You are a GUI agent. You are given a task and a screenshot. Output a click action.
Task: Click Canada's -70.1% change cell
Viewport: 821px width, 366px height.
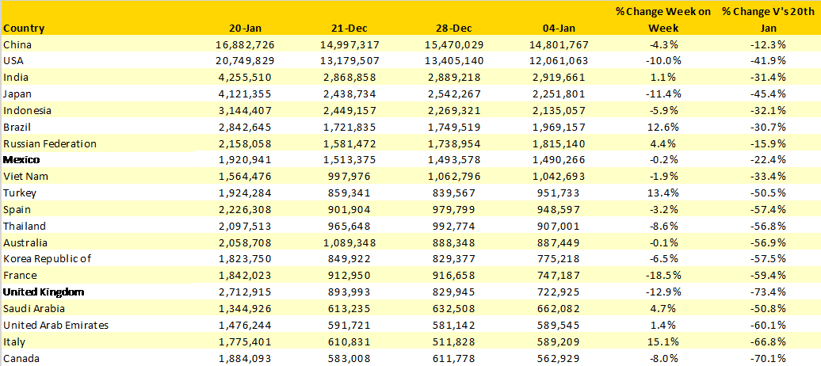click(x=768, y=358)
